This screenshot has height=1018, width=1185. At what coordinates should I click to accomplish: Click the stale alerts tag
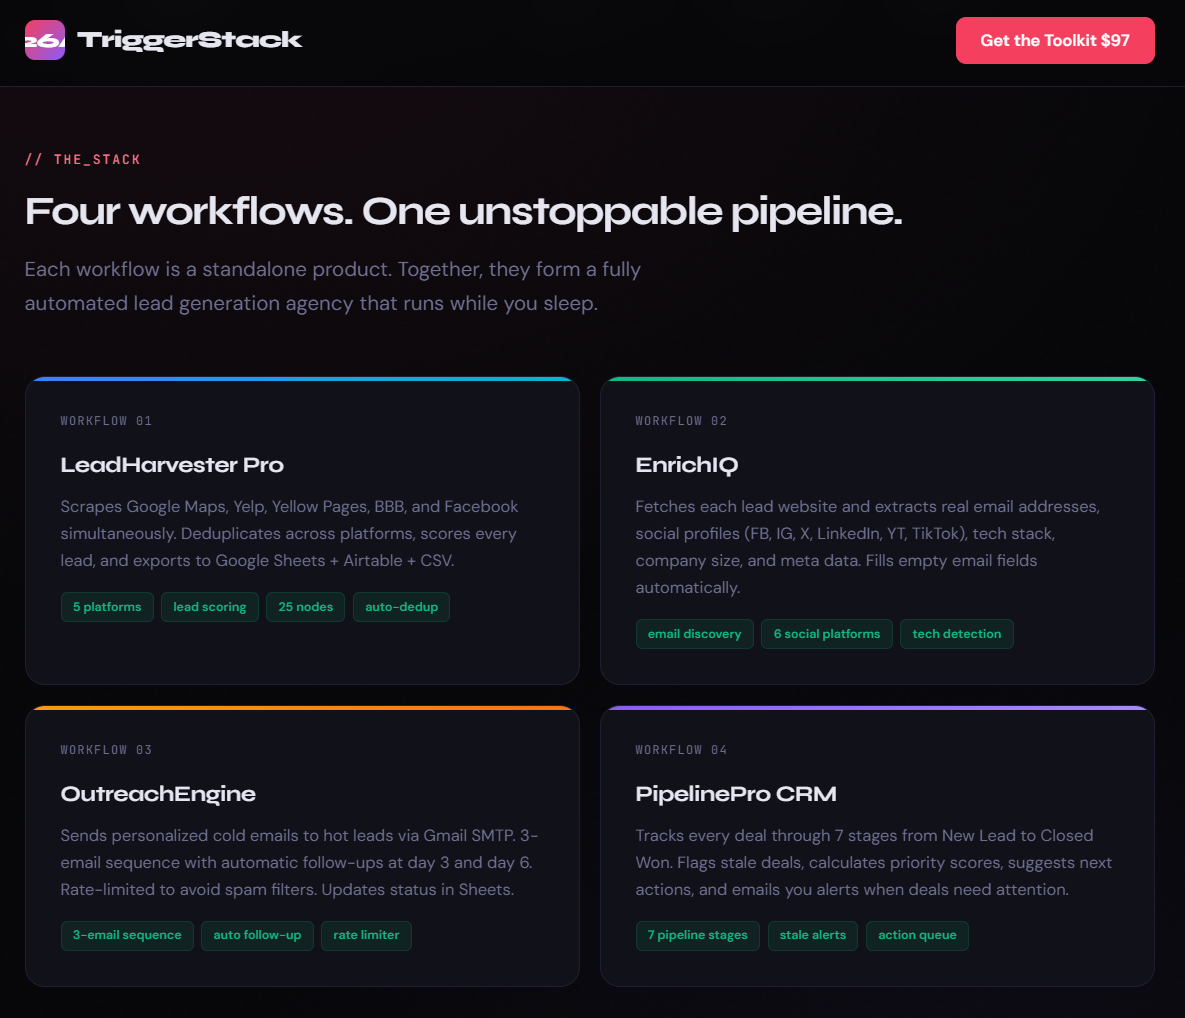812,935
